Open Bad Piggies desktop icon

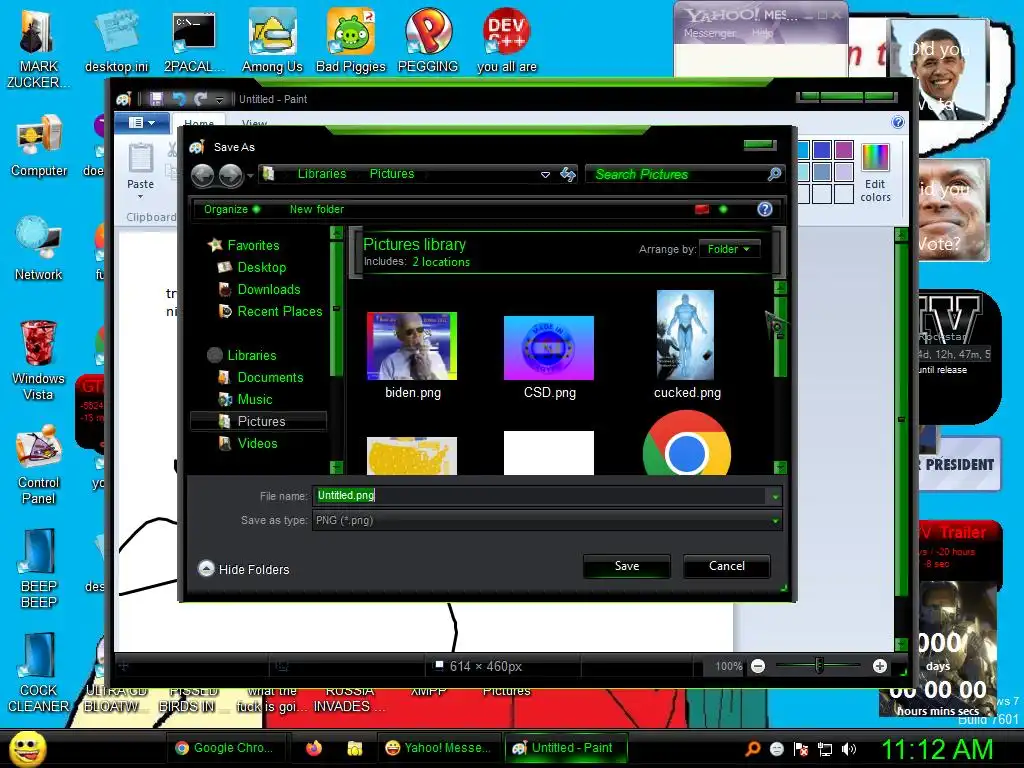click(351, 40)
